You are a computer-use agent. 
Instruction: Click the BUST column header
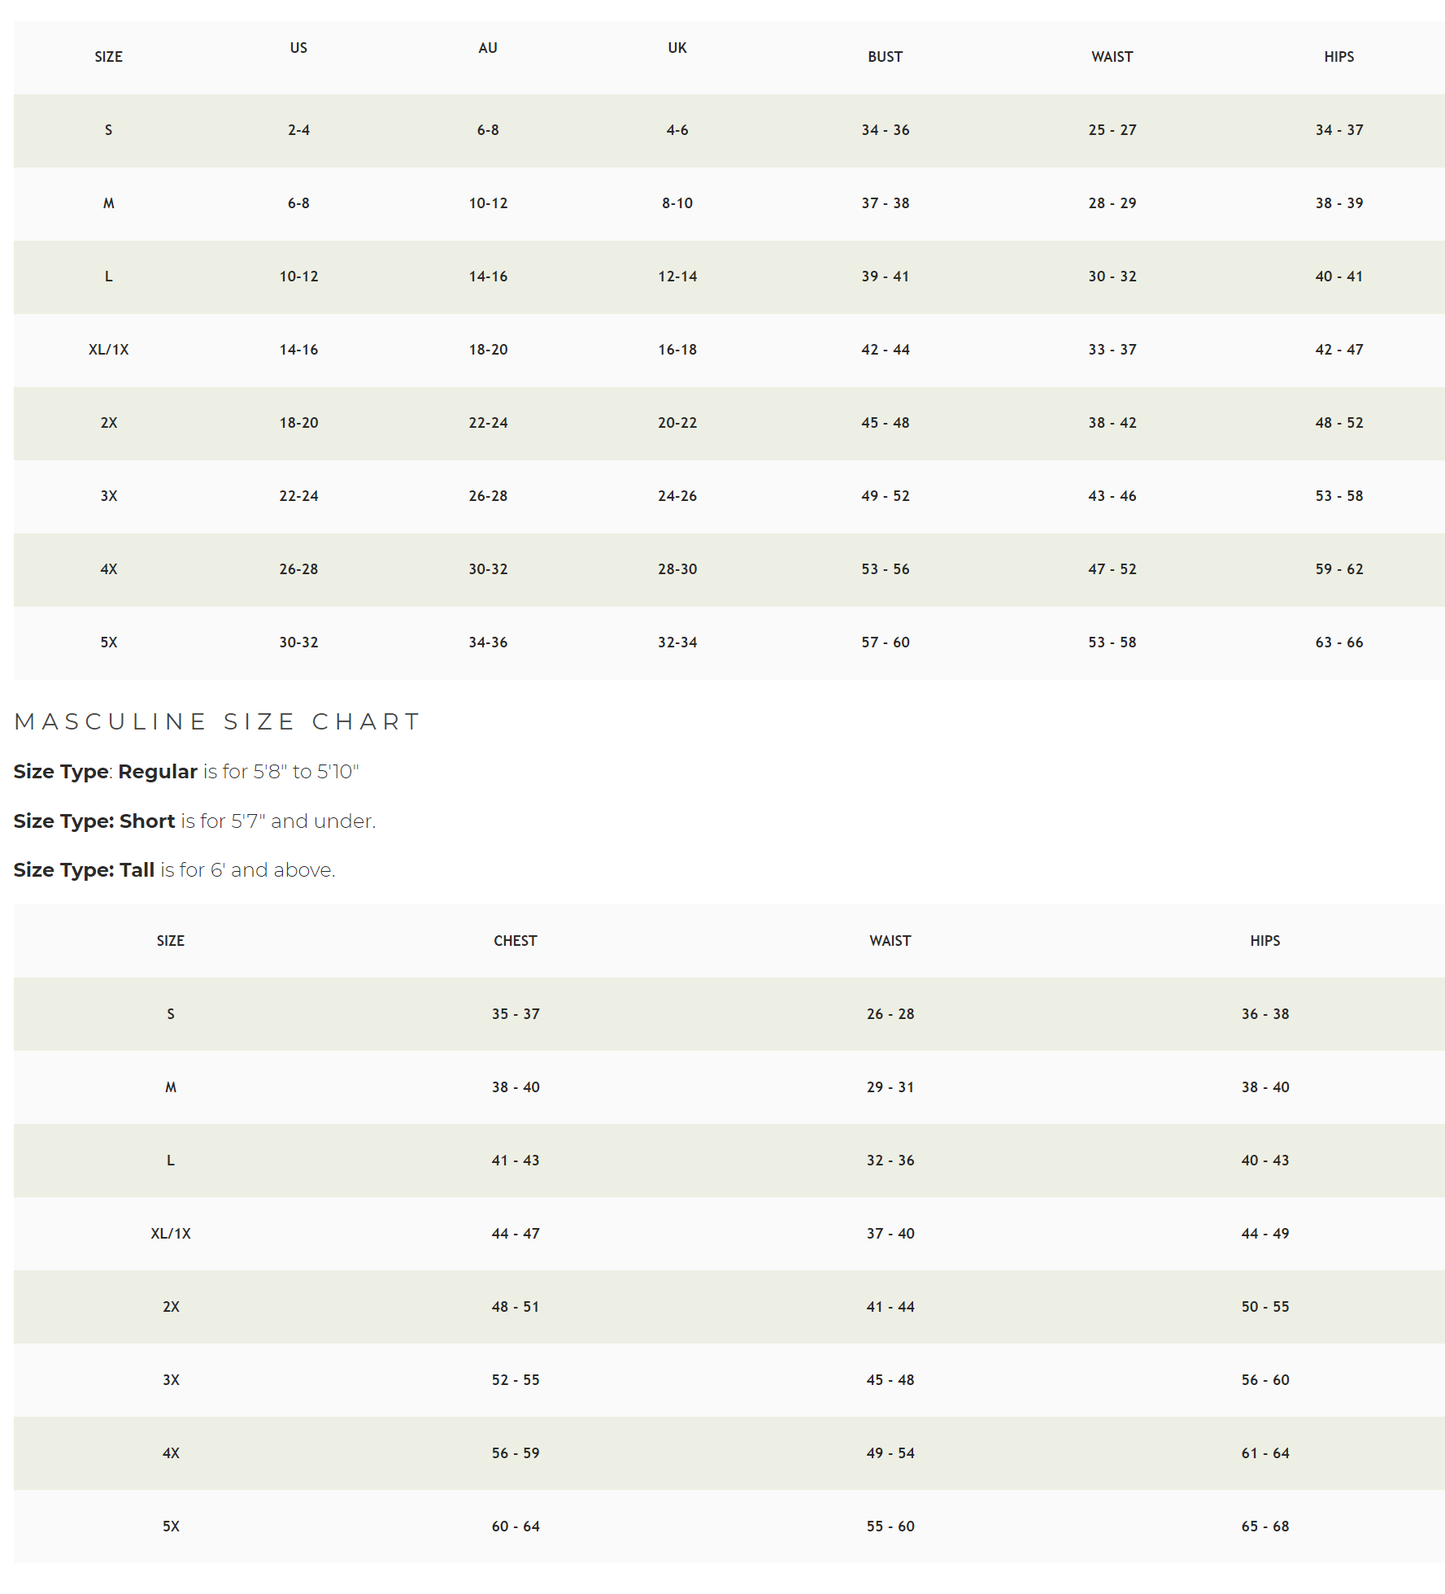coord(884,57)
